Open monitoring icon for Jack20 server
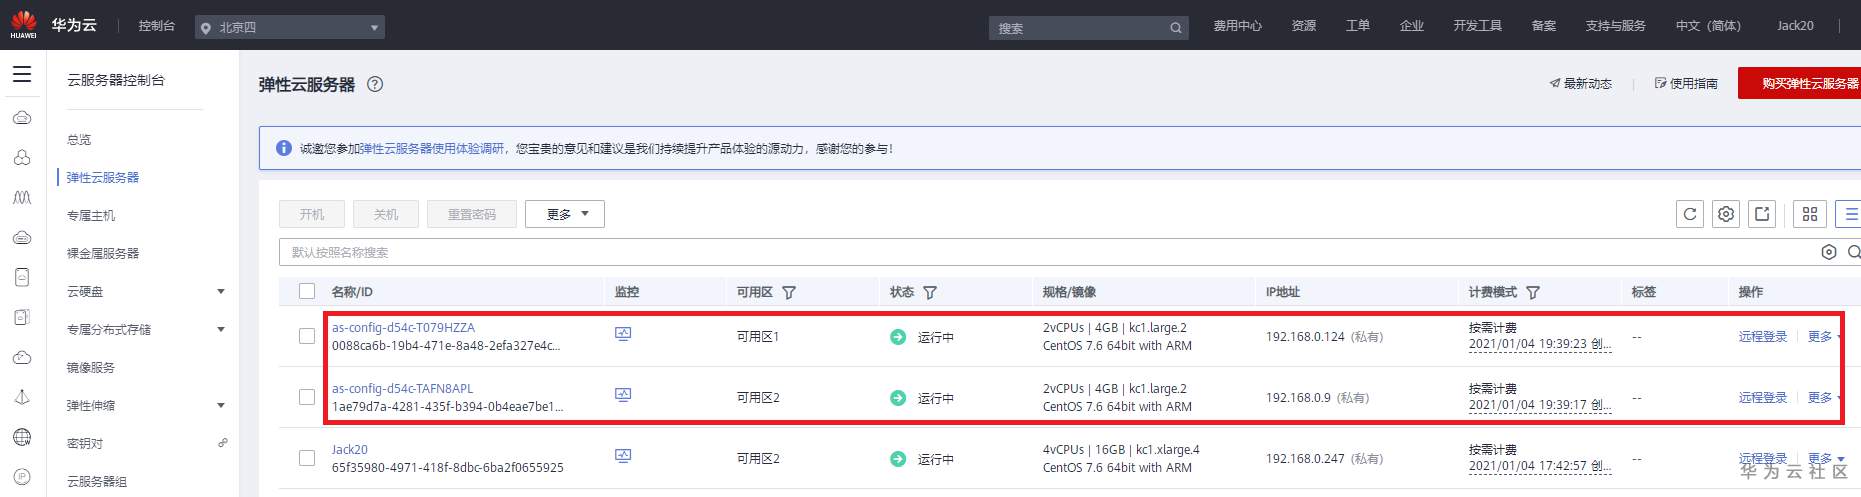This screenshot has width=1861, height=497. click(623, 456)
